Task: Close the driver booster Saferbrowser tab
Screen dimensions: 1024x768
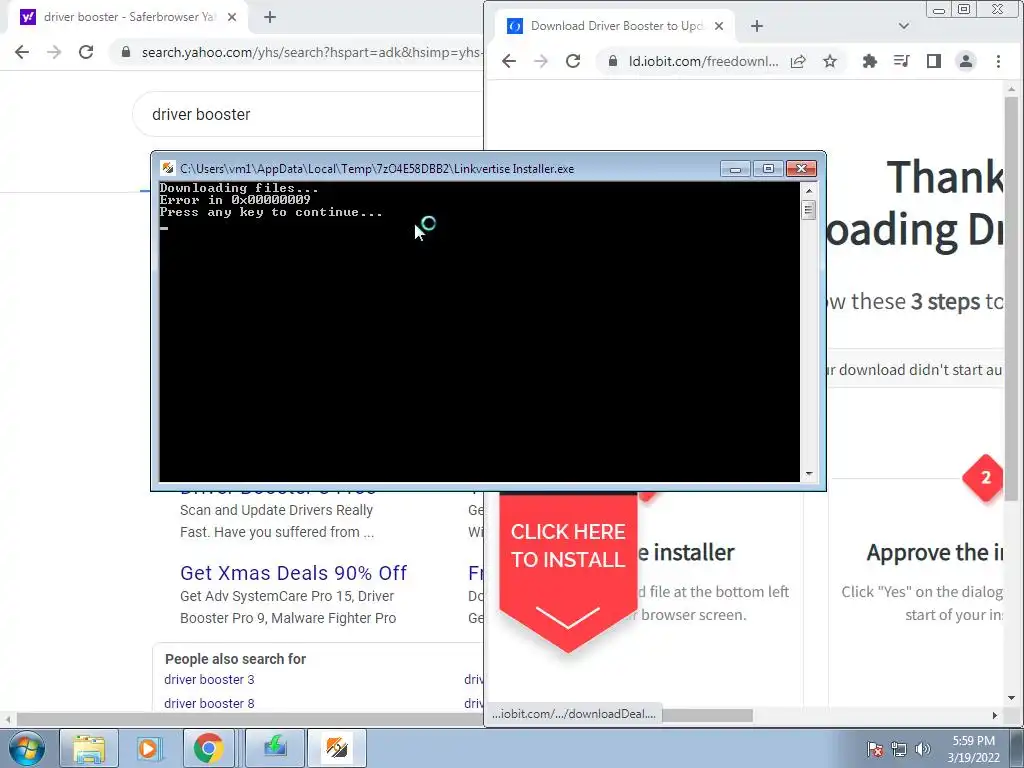Action: tap(232, 17)
